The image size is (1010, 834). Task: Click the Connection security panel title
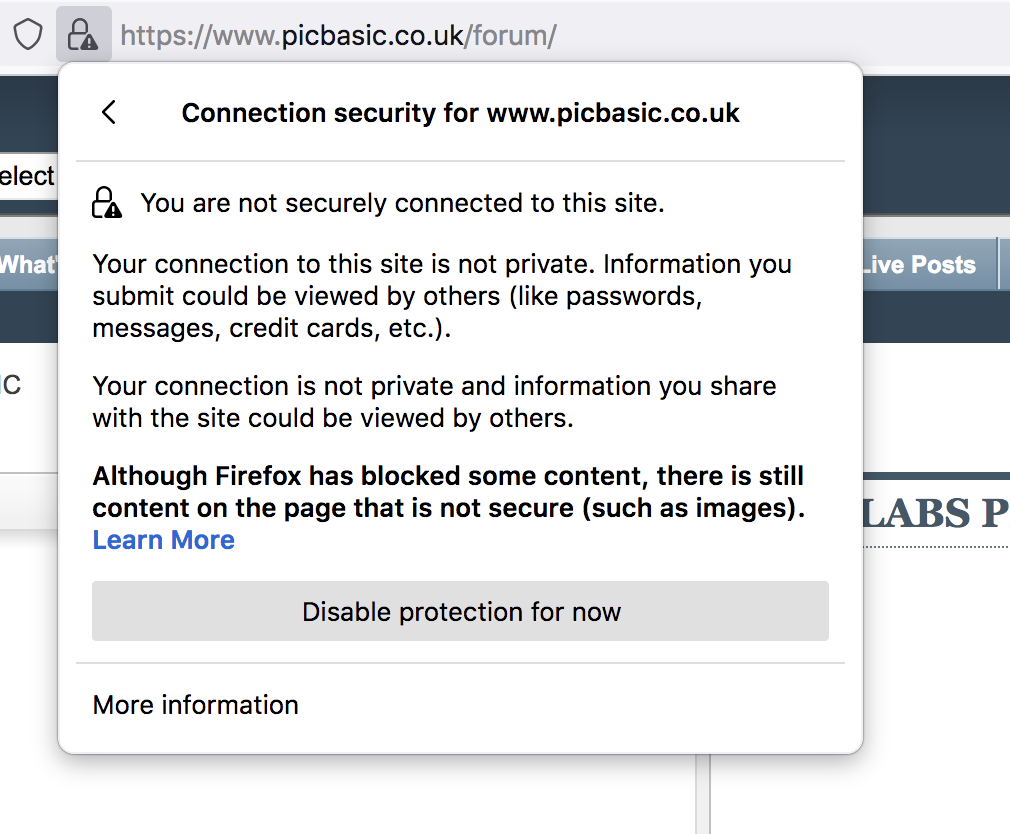point(460,112)
